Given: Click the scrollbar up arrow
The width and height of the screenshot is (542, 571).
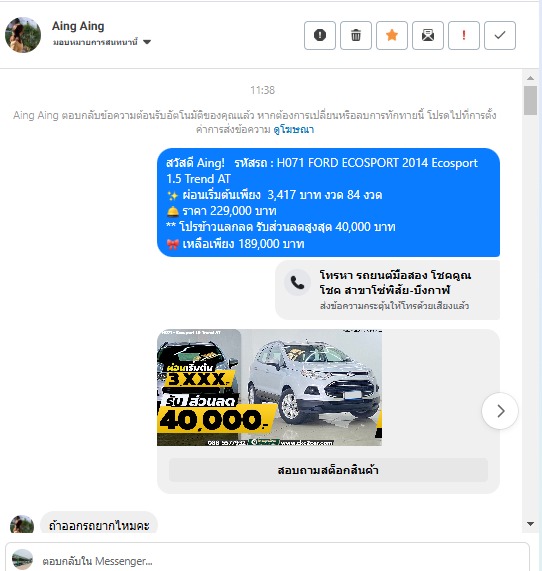Looking at the screenshot, I should [x=530, y=78].
